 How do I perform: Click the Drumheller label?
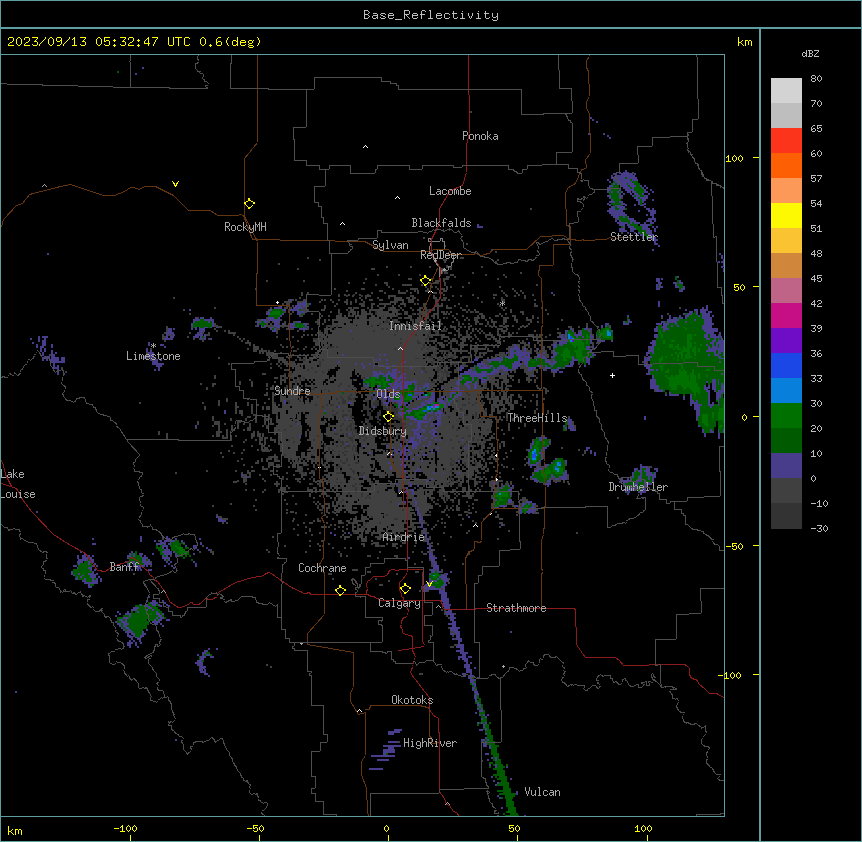(x=638, y=487)
